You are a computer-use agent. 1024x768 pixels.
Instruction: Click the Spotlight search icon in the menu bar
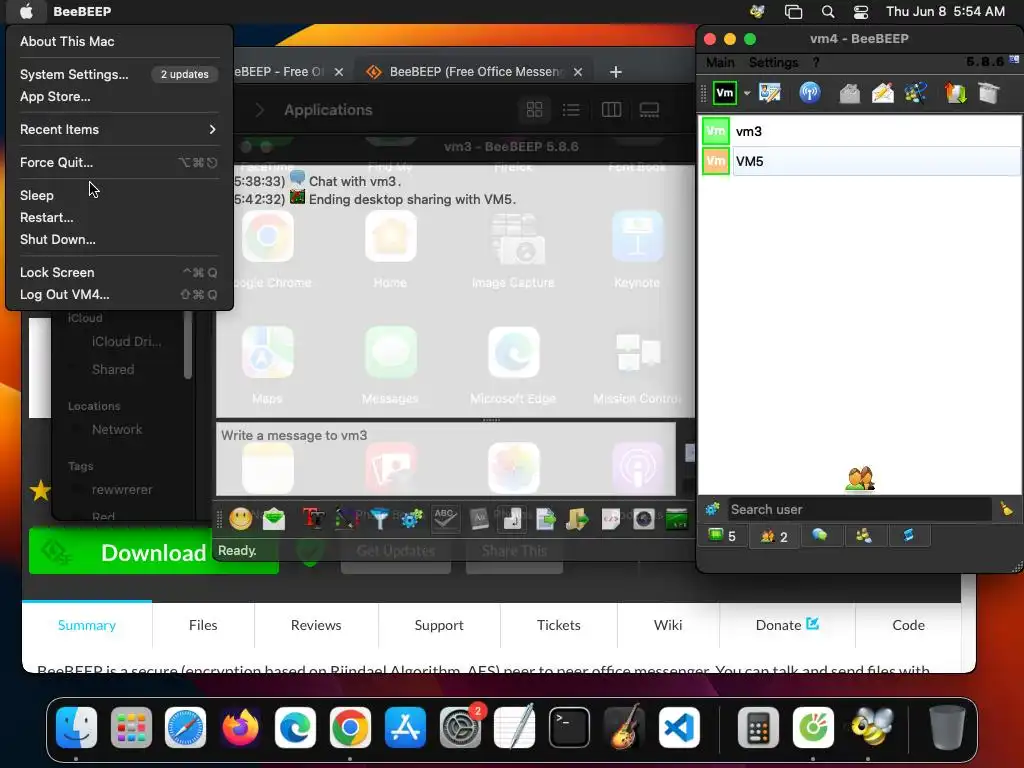coord(828,12)
